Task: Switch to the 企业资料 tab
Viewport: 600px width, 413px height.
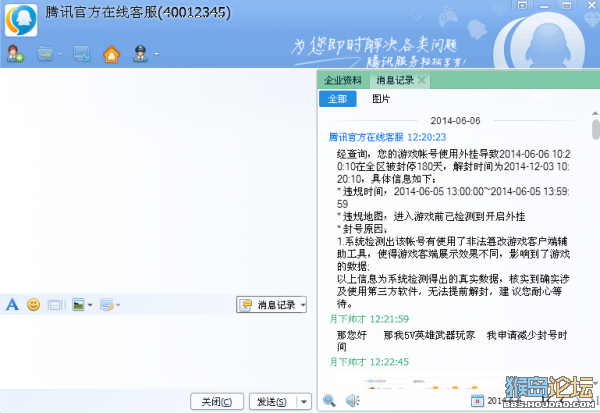Action: (343, 80)
